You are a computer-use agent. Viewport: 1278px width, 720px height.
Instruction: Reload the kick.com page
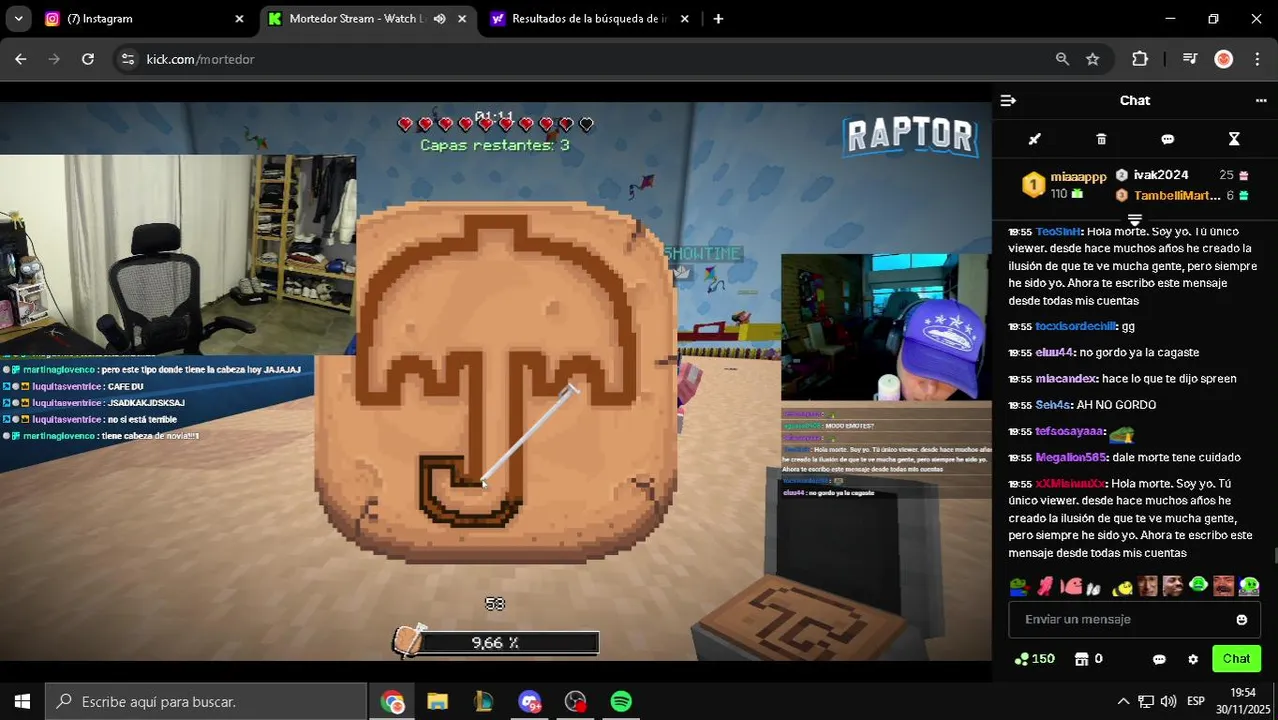pyautogui.click(x=88, y=59)
